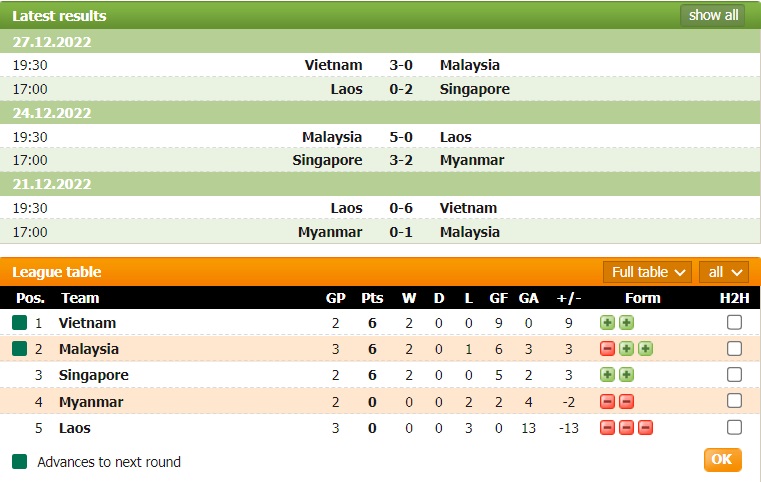The height and width of the screenshot is (482, 761).
Task: Check the H2H box for Laos
Action: 734,428
